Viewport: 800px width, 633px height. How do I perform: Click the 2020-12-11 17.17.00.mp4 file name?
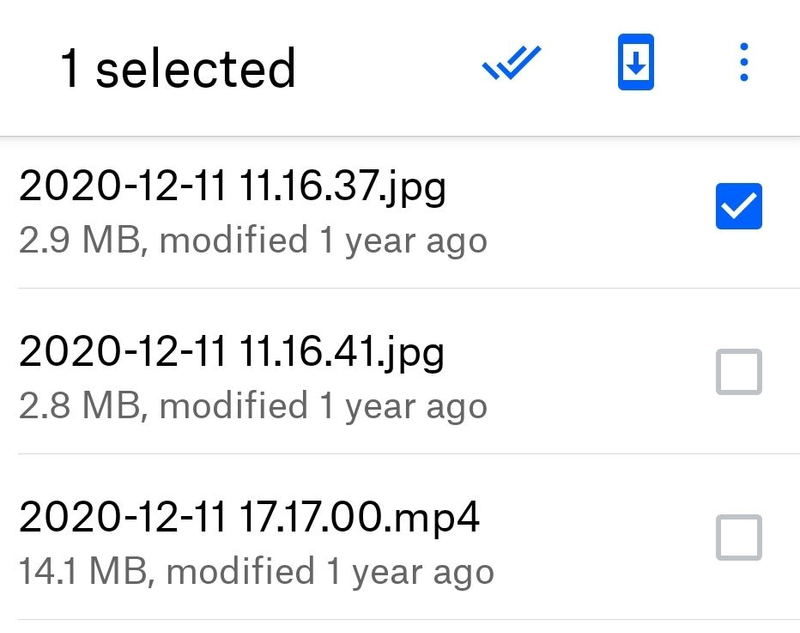tap(249, 517)
